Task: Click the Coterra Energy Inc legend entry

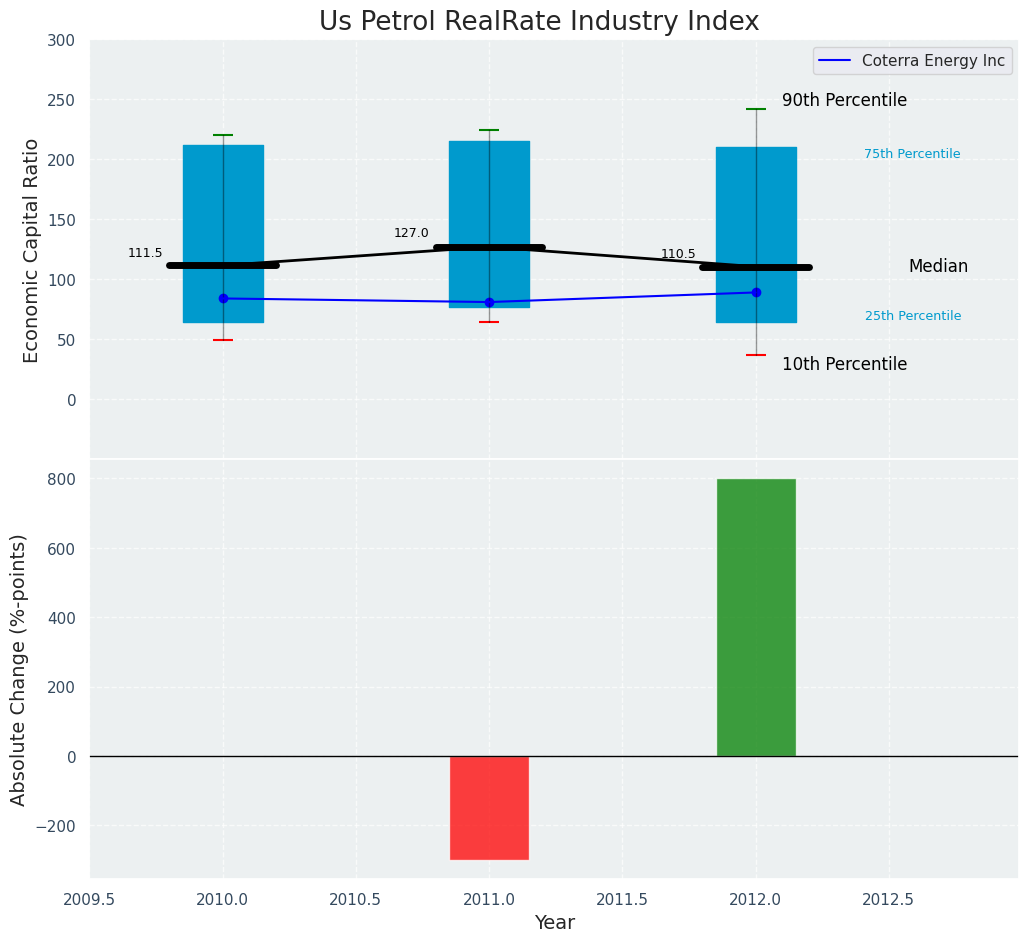Action: pyautogui.click(x=932, y=61)
